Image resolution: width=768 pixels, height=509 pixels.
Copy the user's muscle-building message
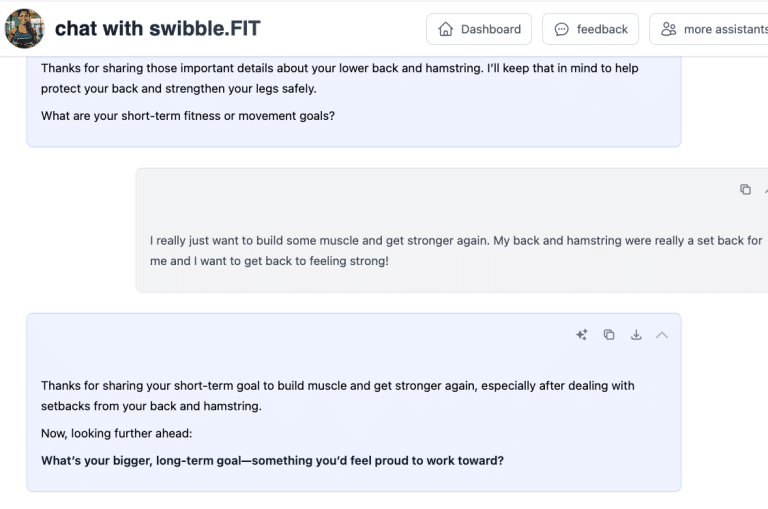point(745,189)
